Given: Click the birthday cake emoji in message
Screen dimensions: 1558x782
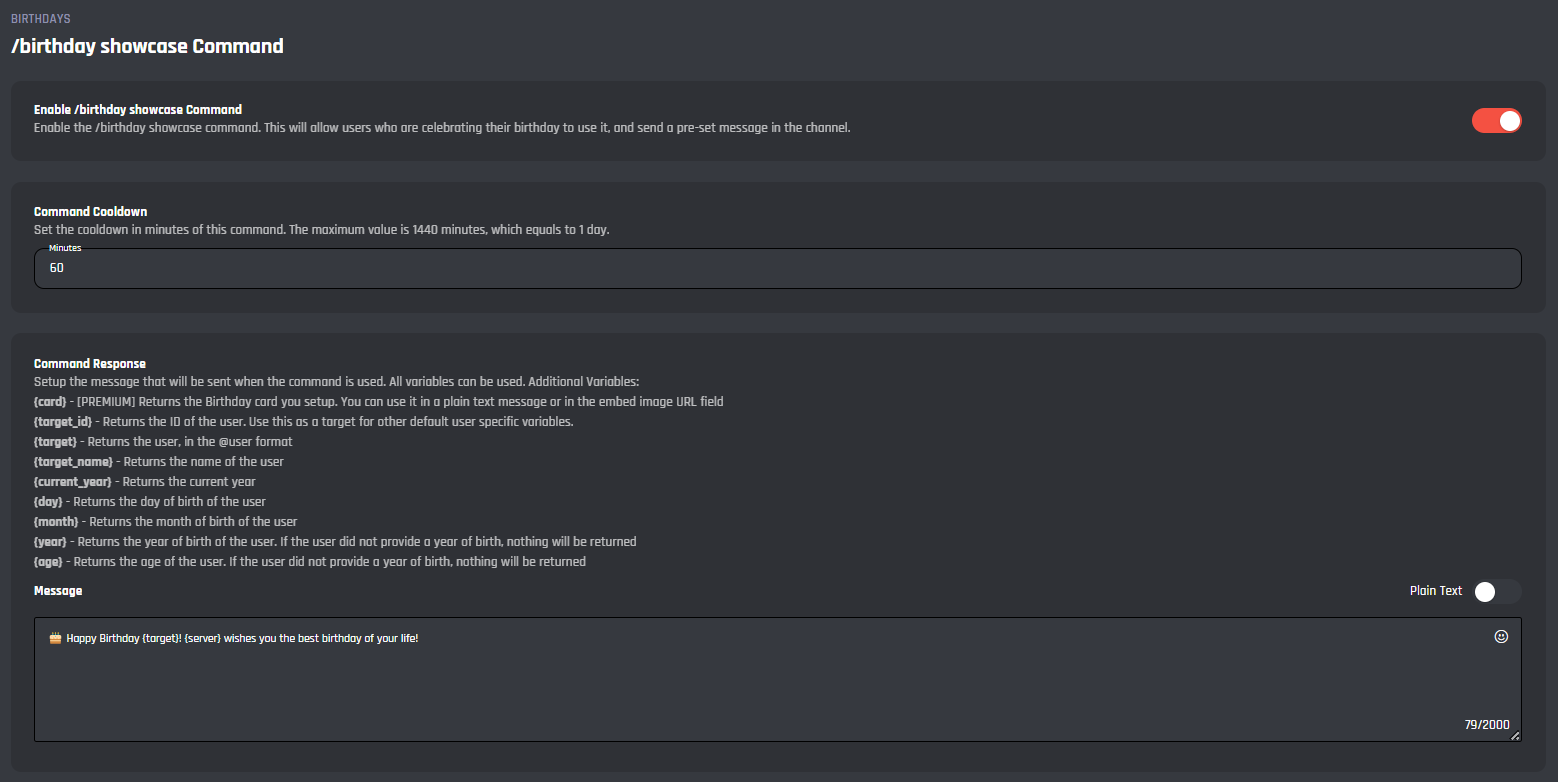Looking at the screenshot, I should pos(55,638).
